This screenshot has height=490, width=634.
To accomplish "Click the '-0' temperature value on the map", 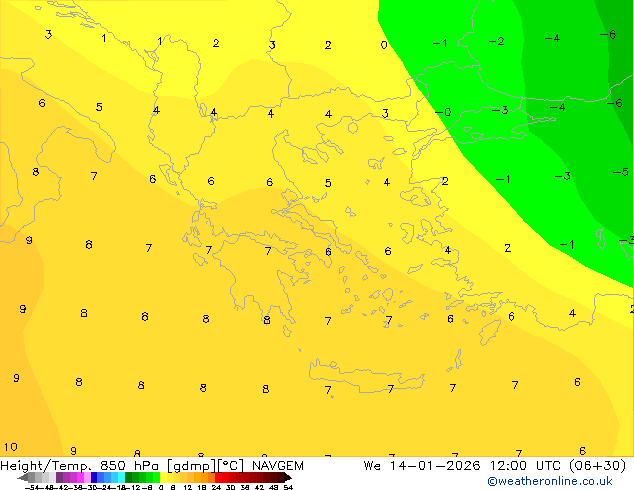I will click(x=443, y=112).
